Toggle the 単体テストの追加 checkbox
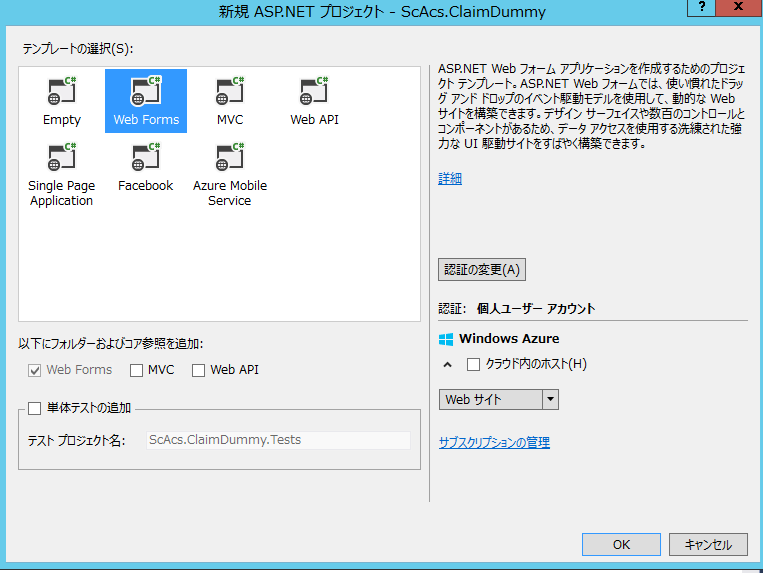 tap(35, 408)
